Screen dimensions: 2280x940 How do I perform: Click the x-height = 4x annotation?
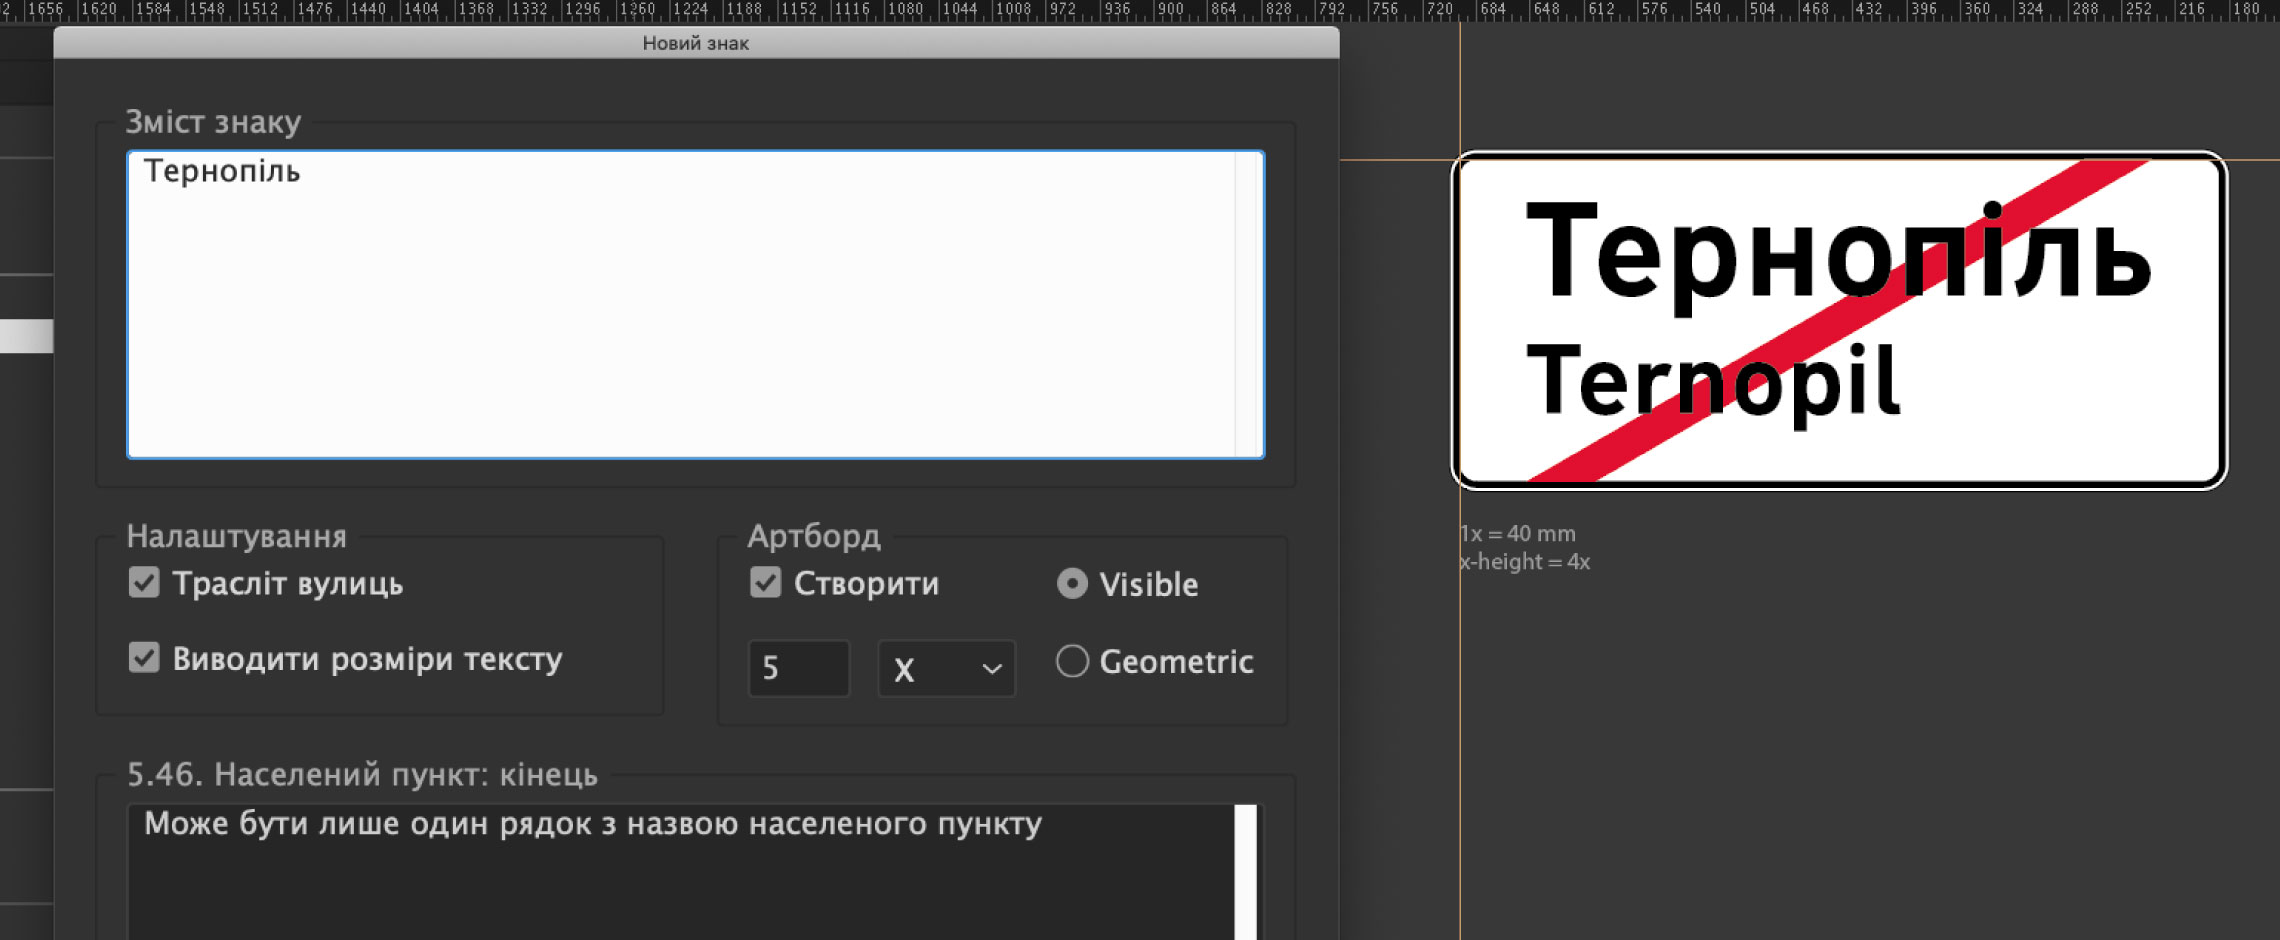1524,562
